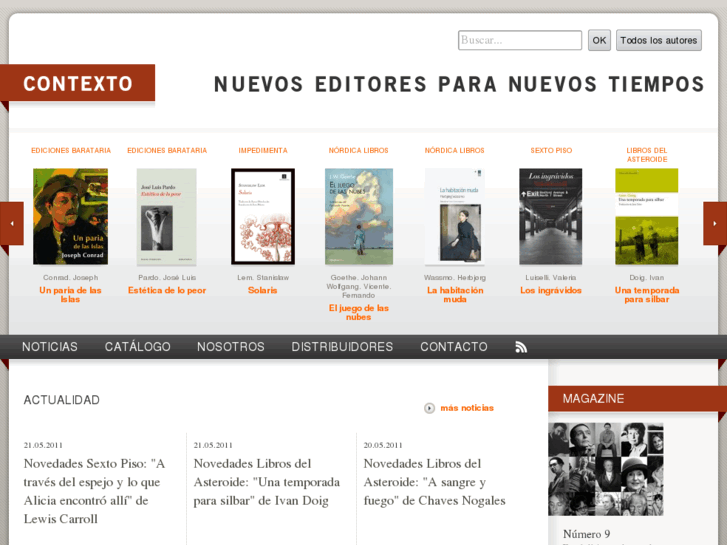This screenshot has width=727, height=545.
Task: Click the Una temporada para silbar title link
Action: pyautogui.click(x=647, y=295)
